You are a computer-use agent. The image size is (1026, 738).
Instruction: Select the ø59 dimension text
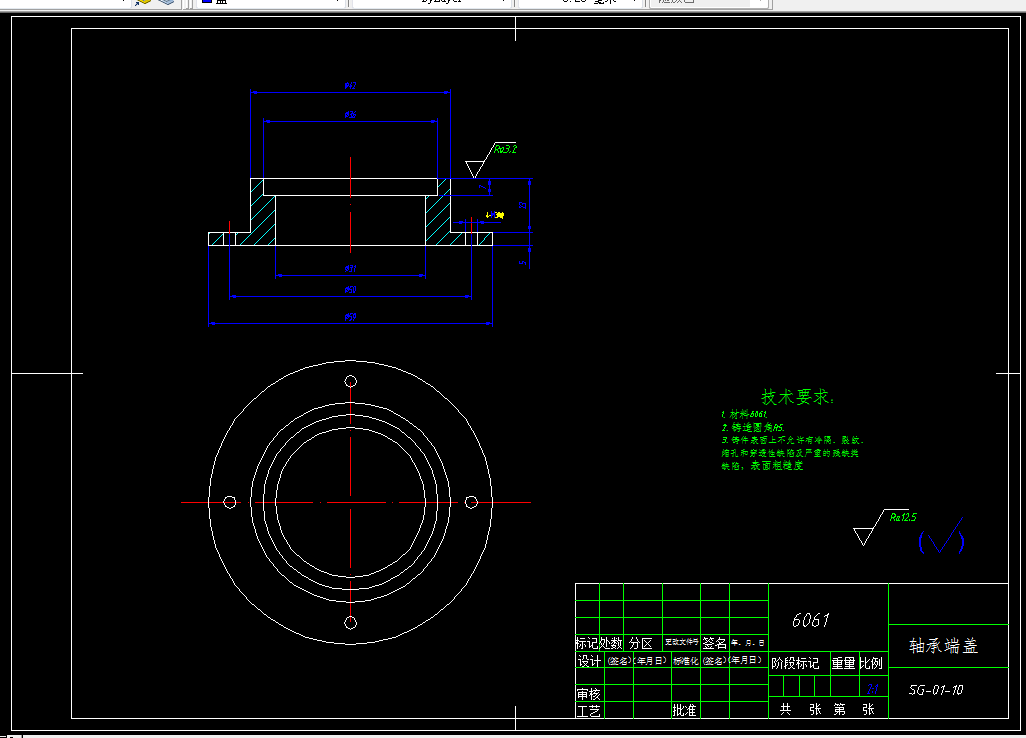click(350, 317)
